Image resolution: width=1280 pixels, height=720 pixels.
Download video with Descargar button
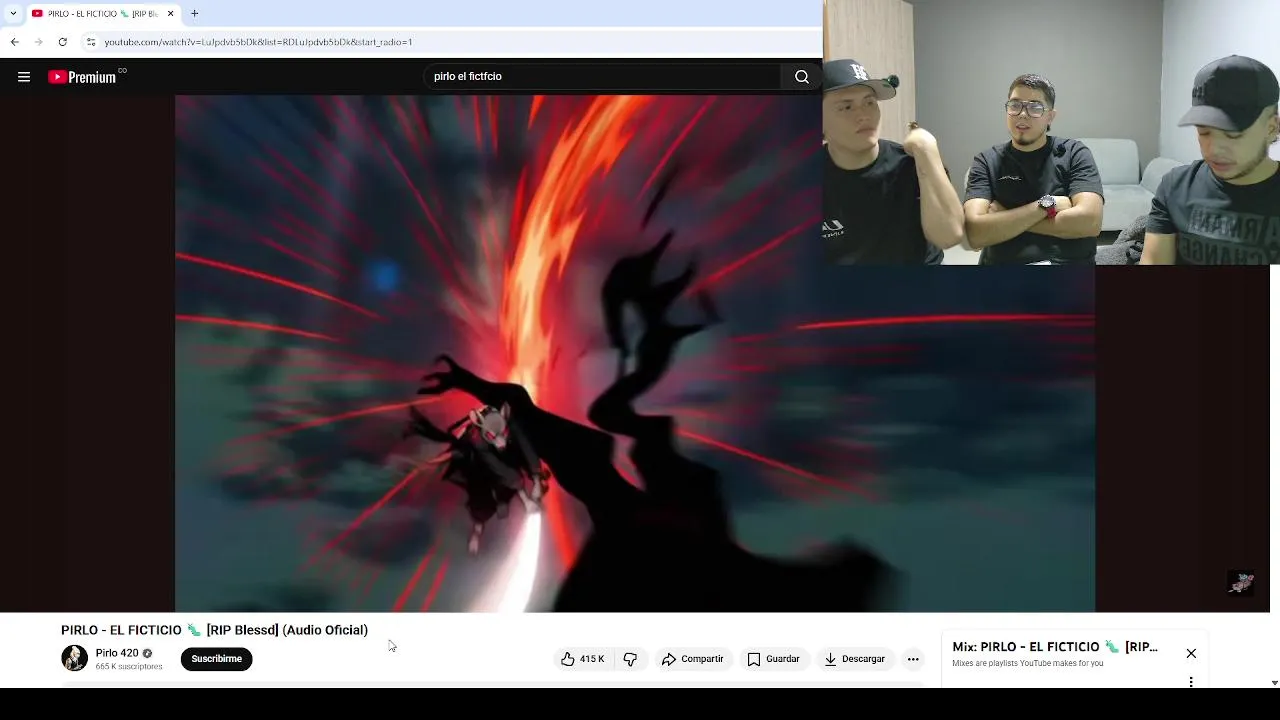tap(854, 659)
